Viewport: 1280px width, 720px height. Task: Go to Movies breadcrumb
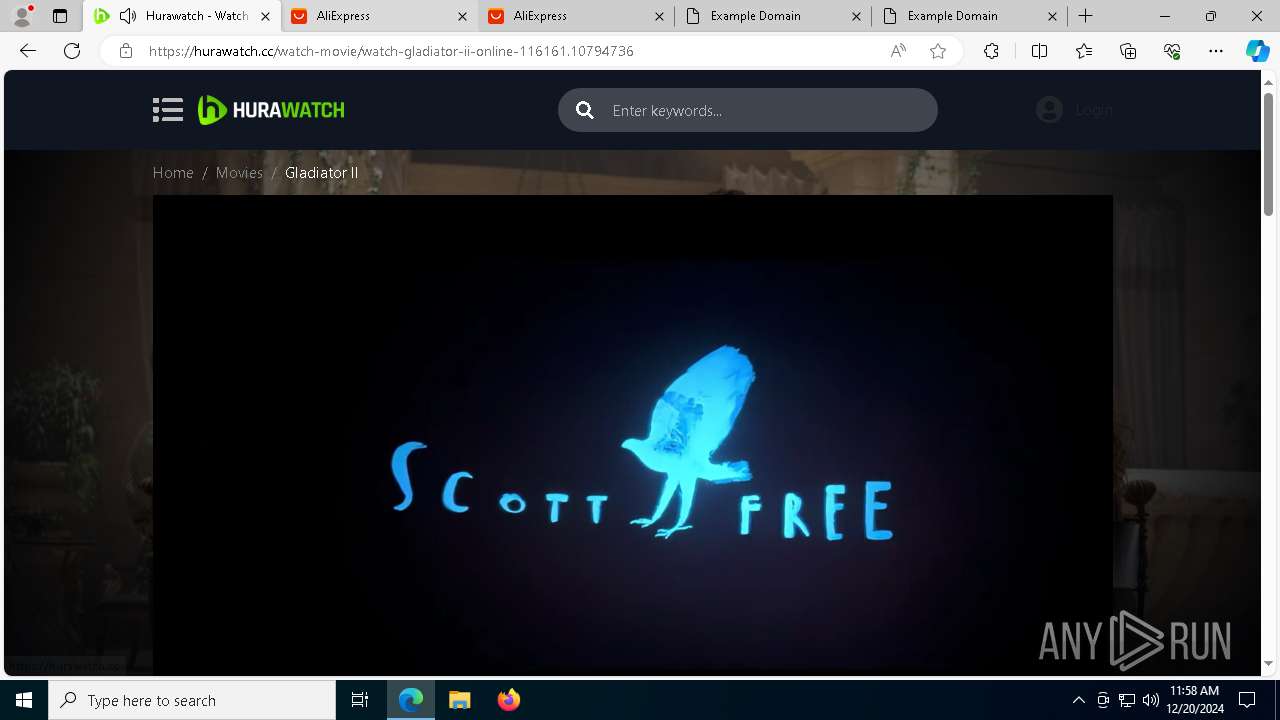(x=239, y=173)
